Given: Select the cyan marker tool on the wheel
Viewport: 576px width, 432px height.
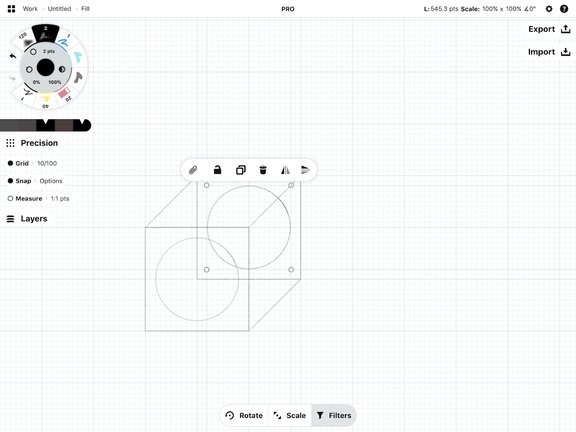Looking at the screenshot, I should click(78, 57).
